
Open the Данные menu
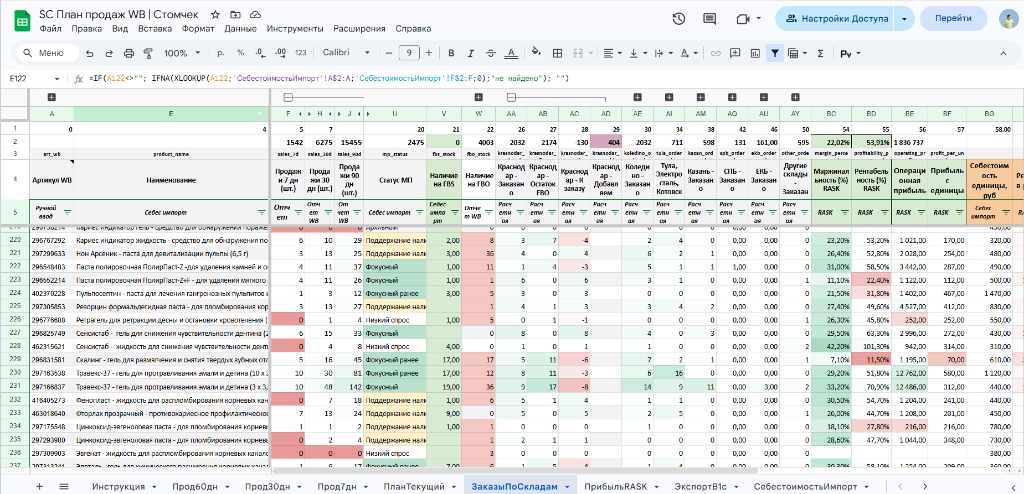click(x=240, y=29)
